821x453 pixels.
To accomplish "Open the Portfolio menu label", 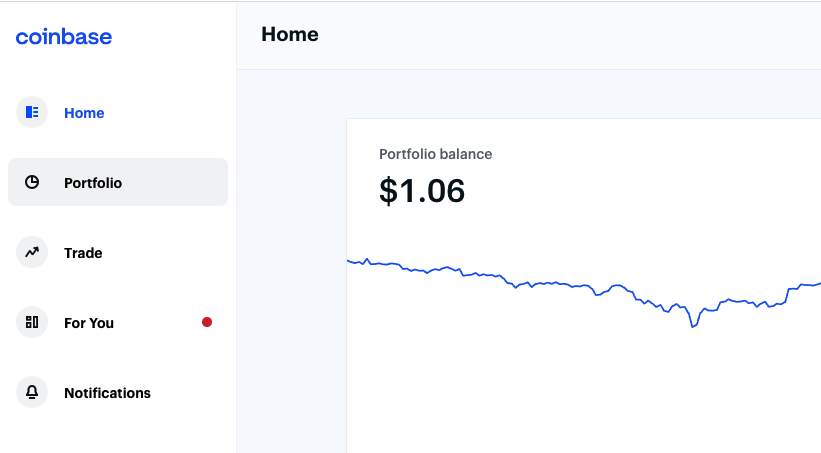I will 93,183.
